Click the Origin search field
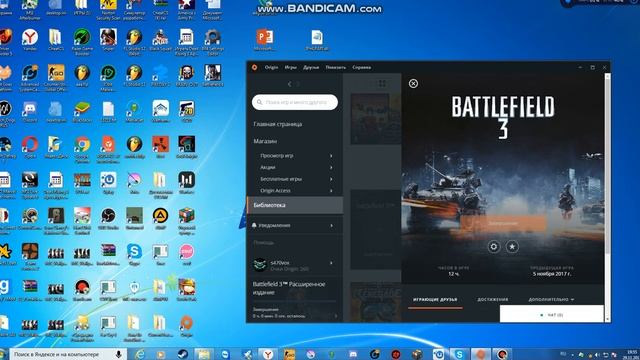 (x=295, y=102)
